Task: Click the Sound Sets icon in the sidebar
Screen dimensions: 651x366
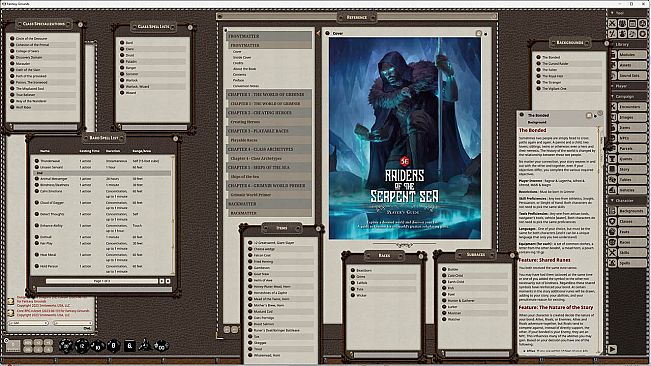Action: pos(613,76)
